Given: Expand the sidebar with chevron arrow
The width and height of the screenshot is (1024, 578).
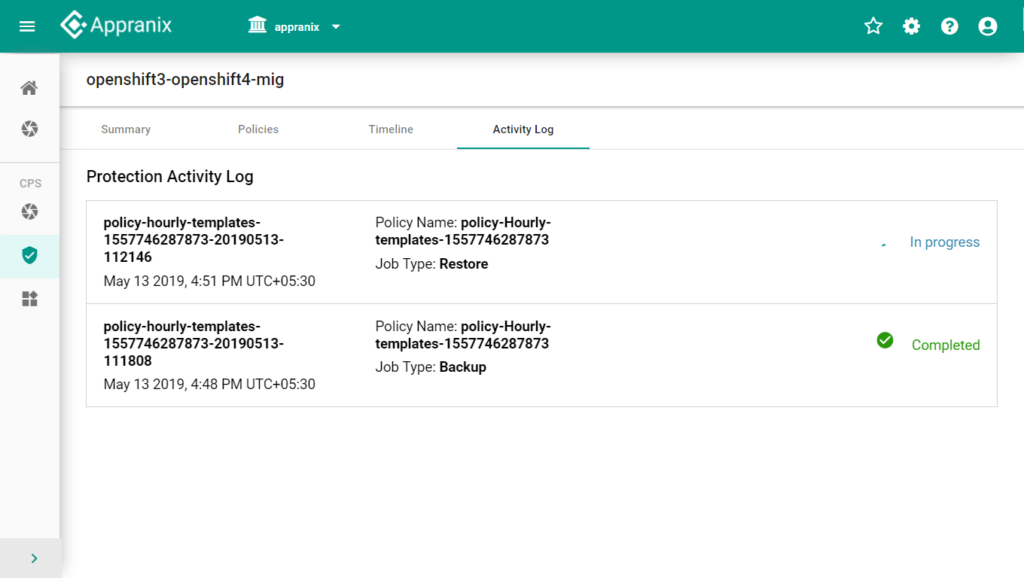Looking at the screenshot, I should coord(34,558).
